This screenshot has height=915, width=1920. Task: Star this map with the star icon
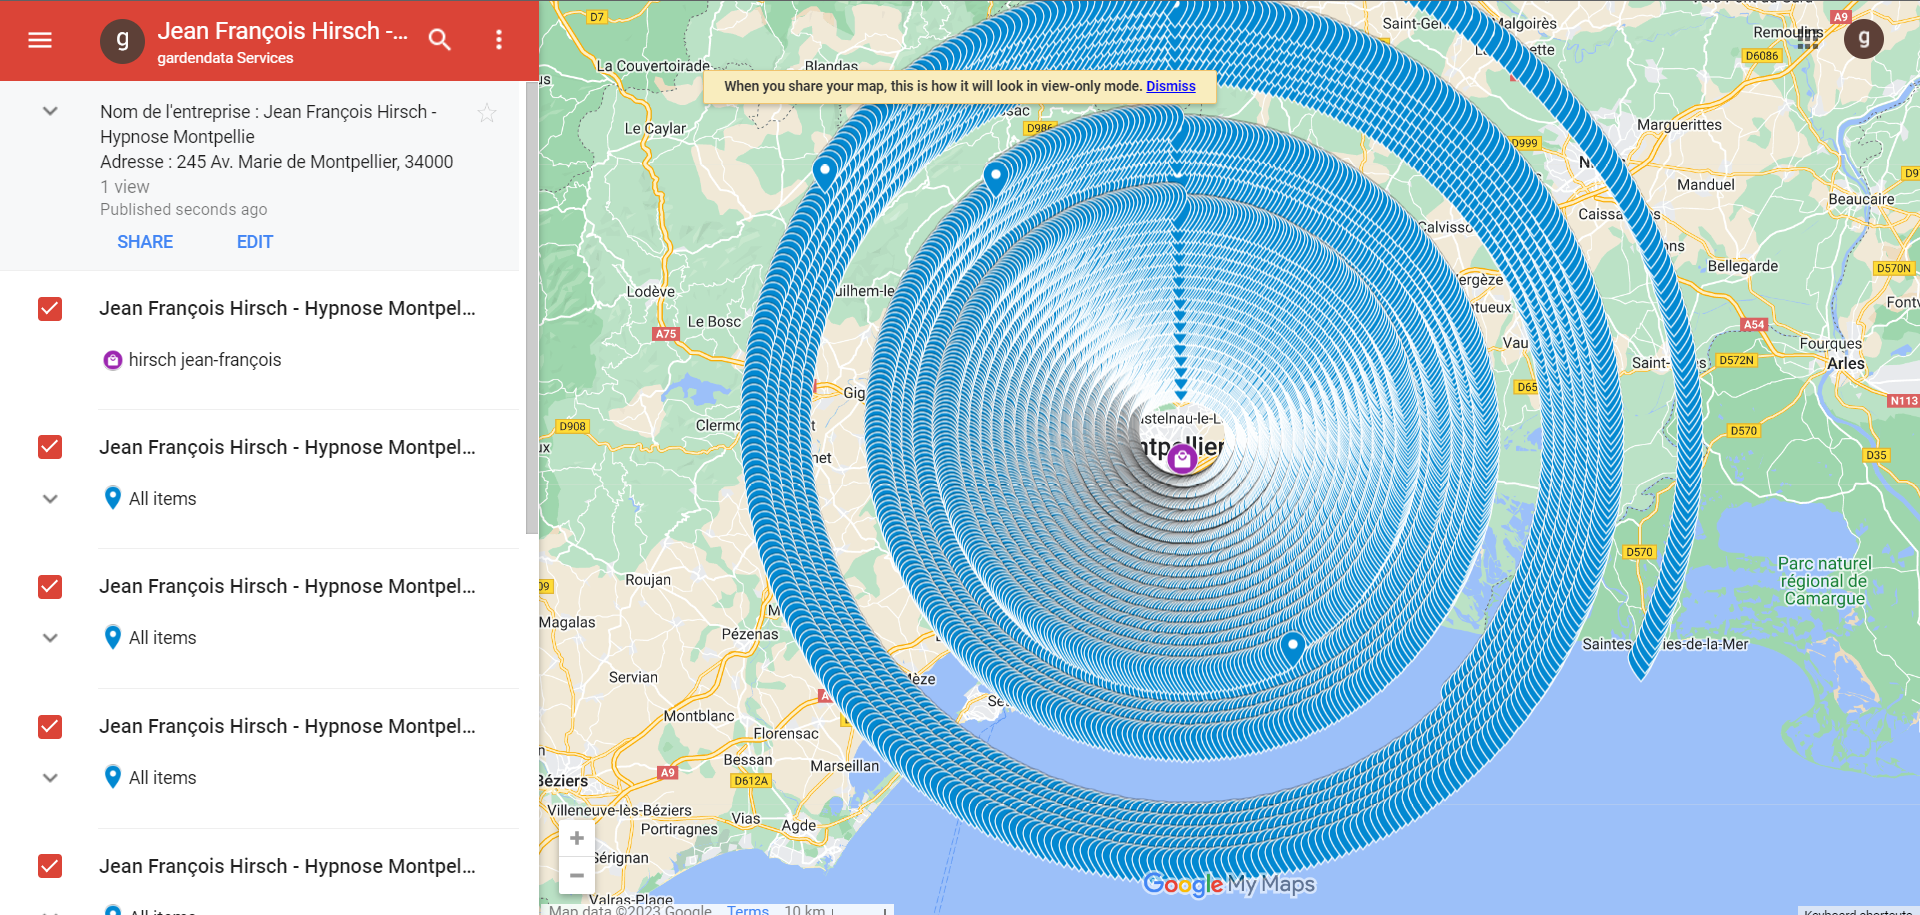[487, 113]
